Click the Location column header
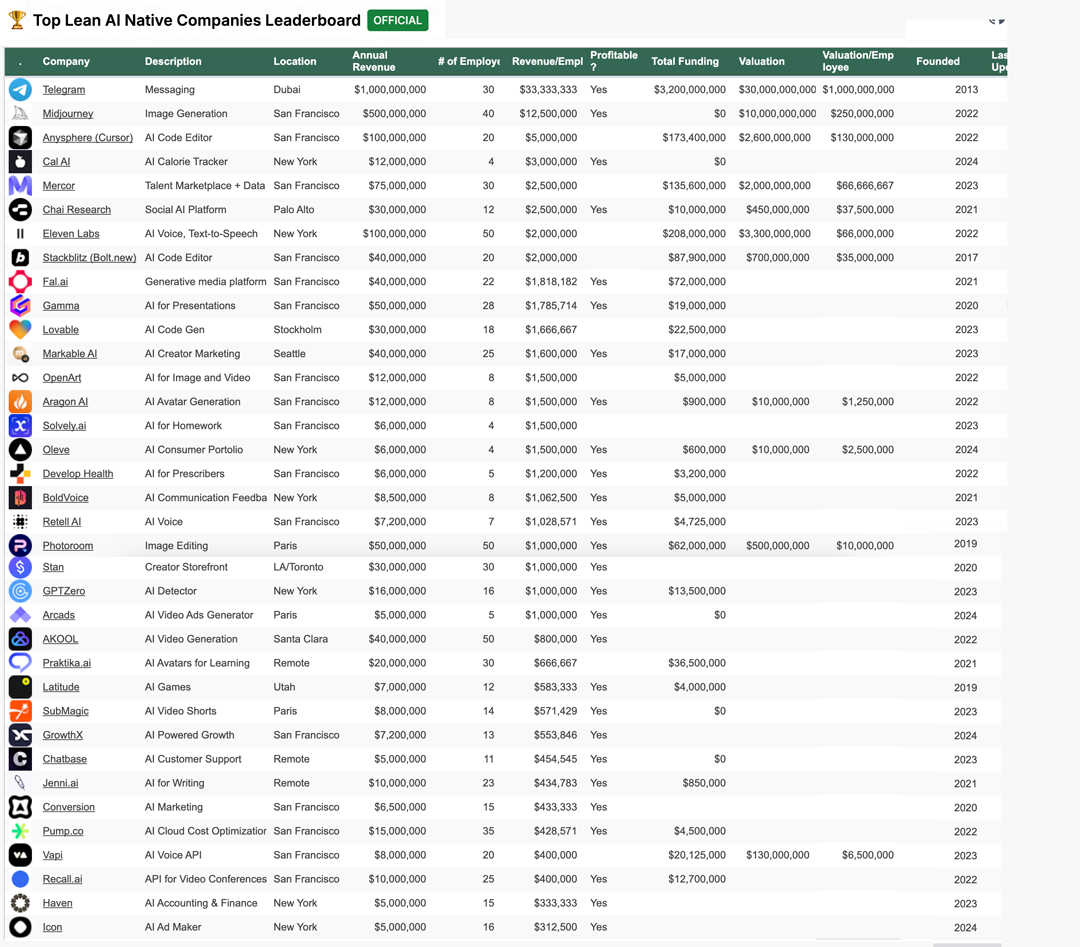Viewport: 1080px width, 947px height. coord(295,61)
